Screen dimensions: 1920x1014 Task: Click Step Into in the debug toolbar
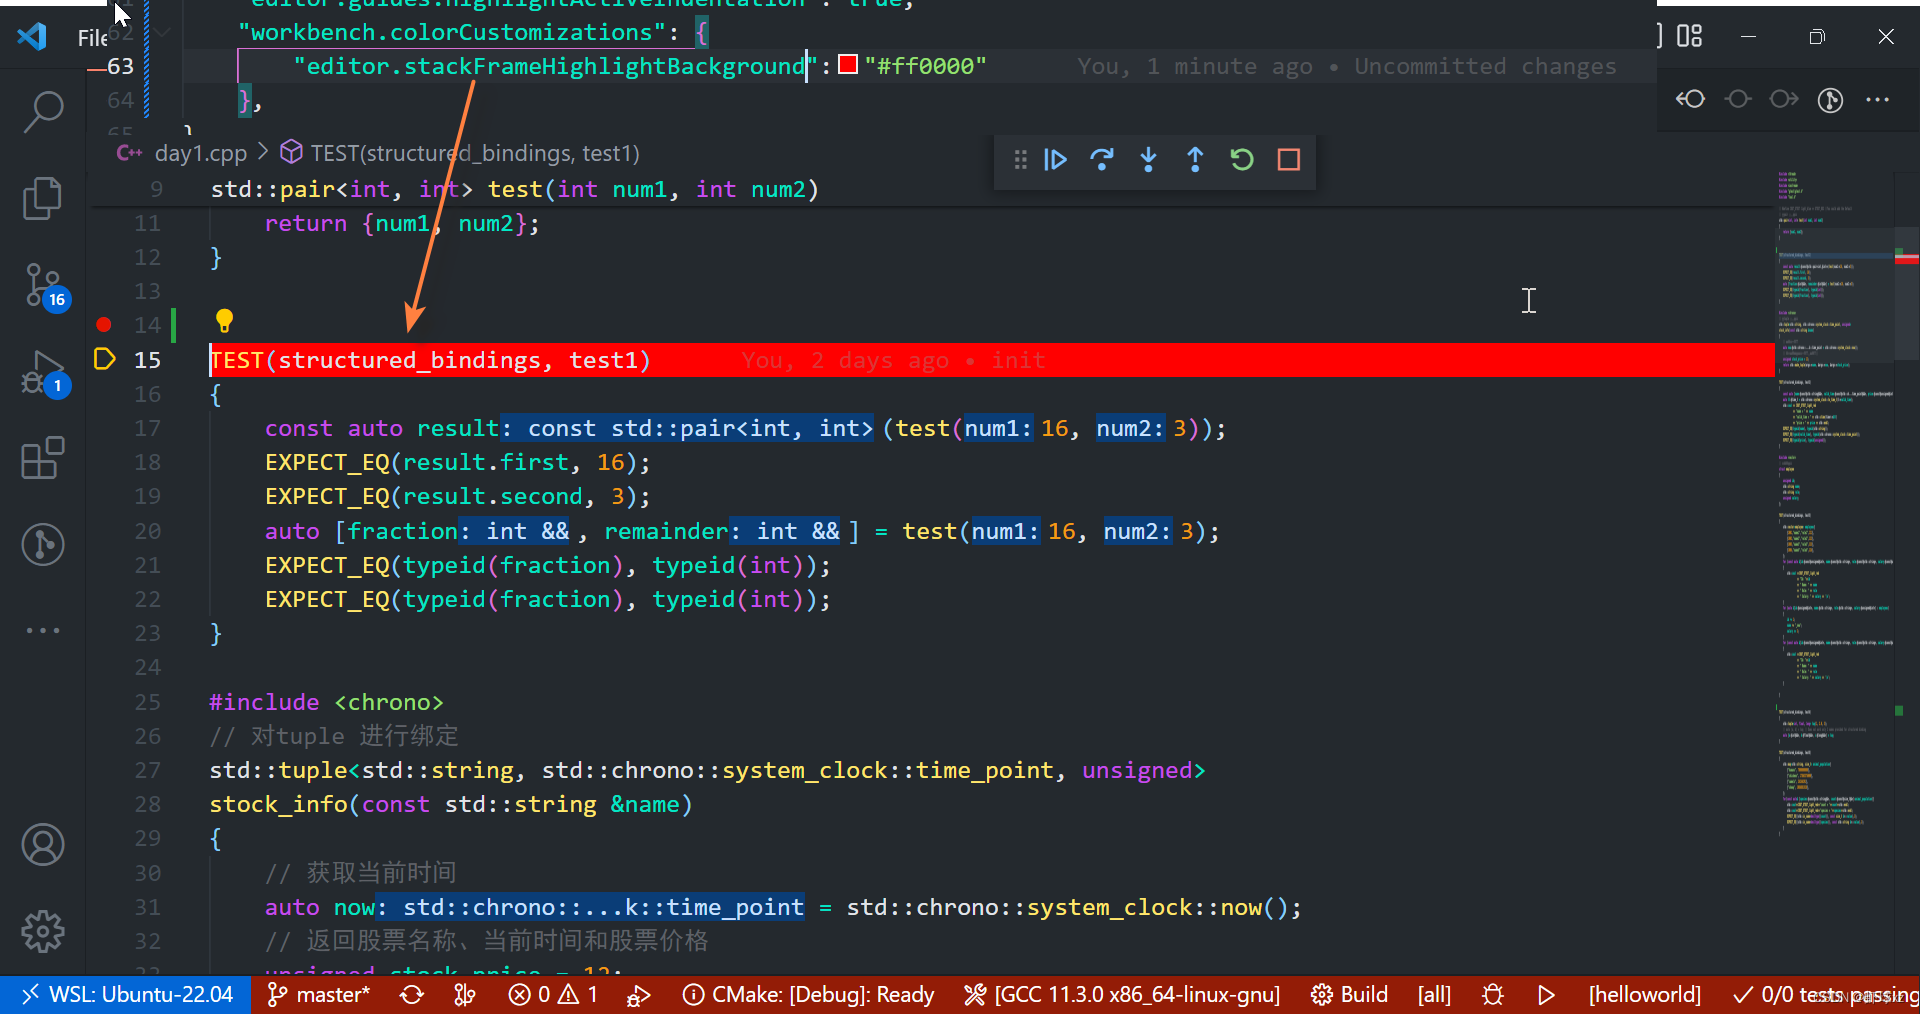point(1148,160)
